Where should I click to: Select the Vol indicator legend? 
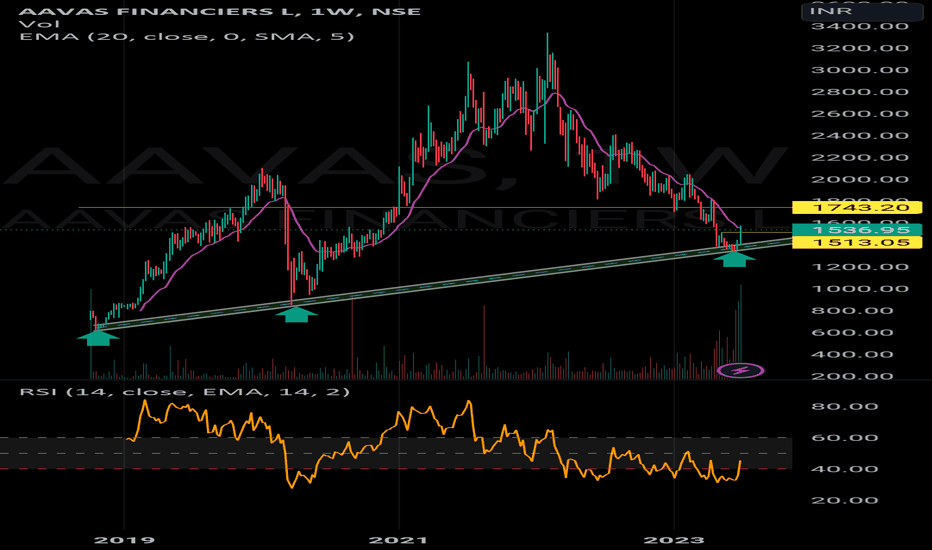click(39, 24)
